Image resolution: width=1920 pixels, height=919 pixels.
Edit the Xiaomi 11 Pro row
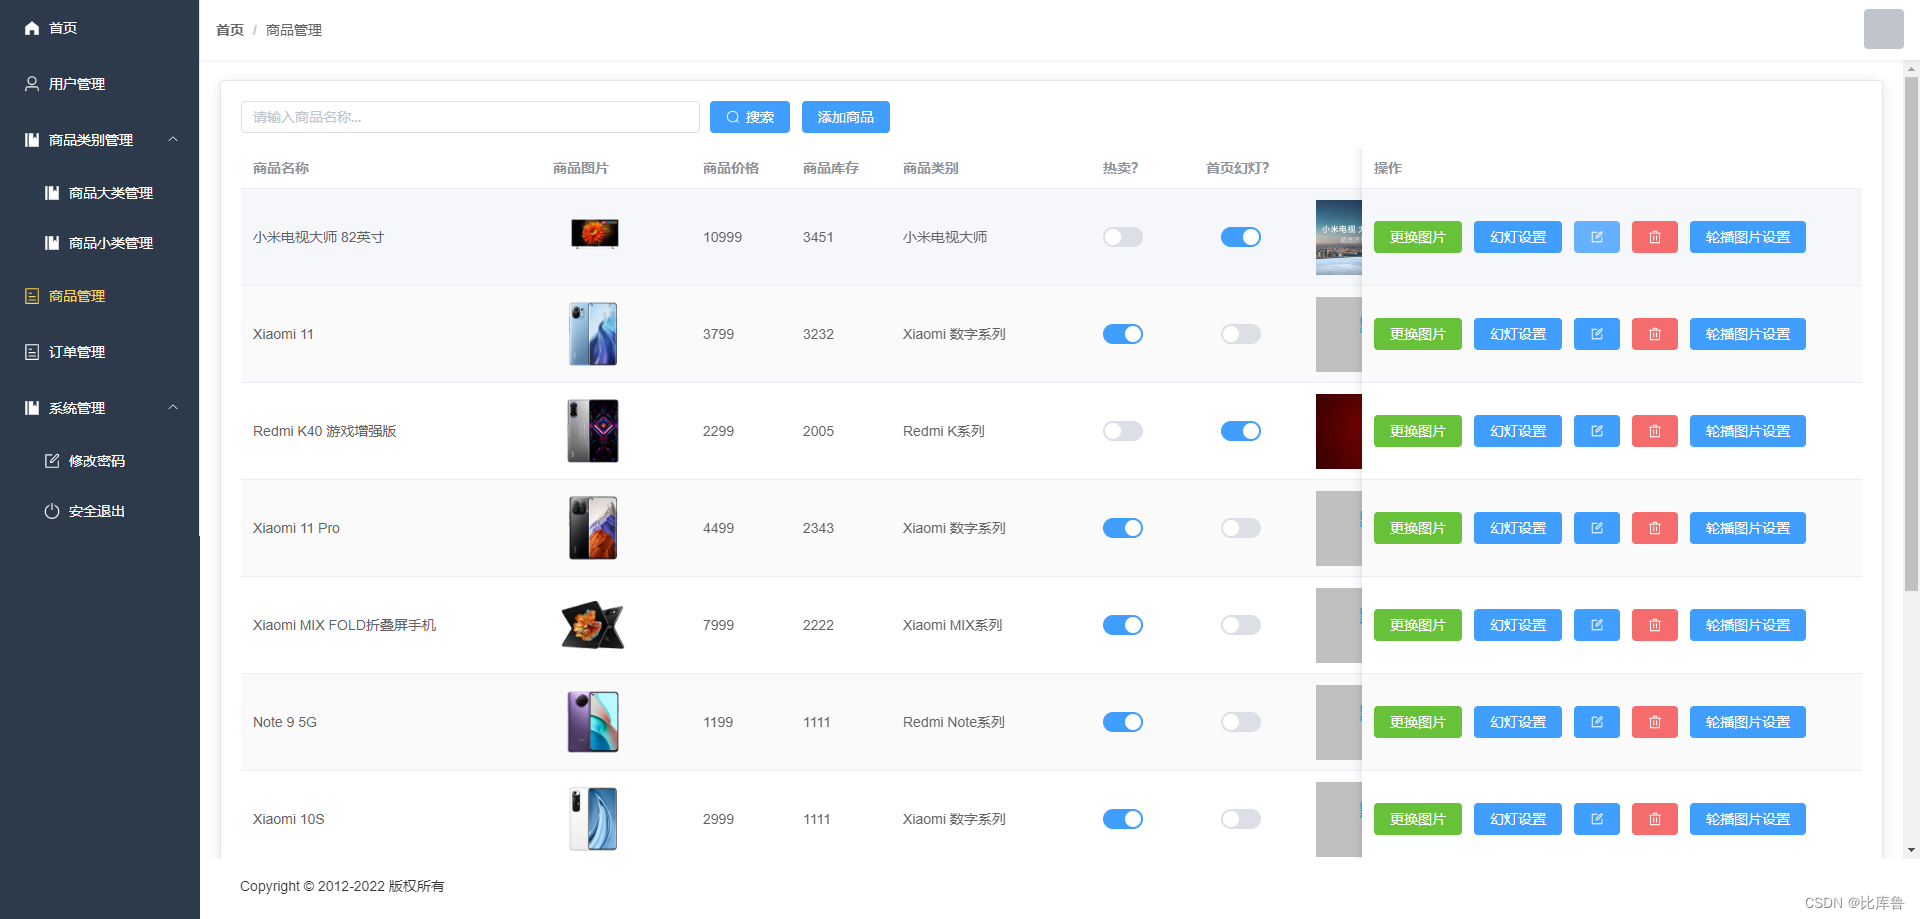pos(1597,528)
